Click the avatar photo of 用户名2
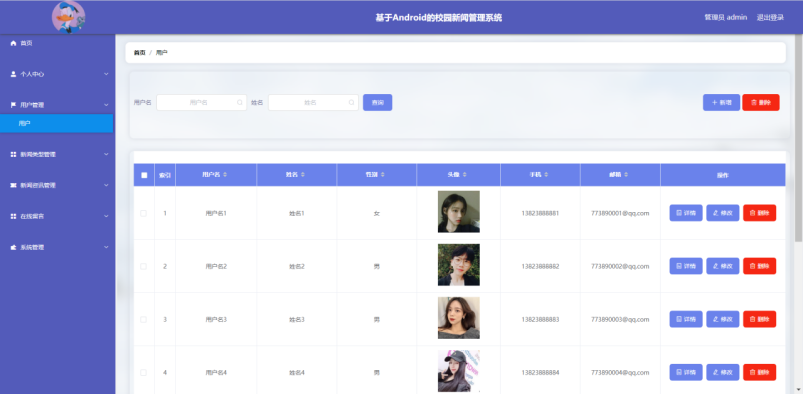 click(458, 265)
